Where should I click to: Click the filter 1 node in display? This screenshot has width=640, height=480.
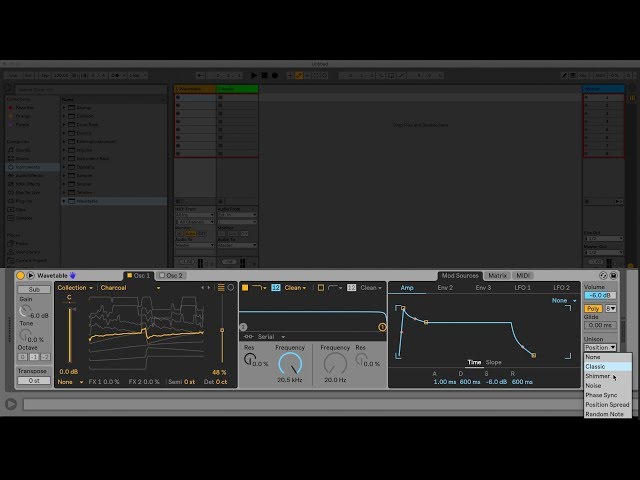pos(382,327)
